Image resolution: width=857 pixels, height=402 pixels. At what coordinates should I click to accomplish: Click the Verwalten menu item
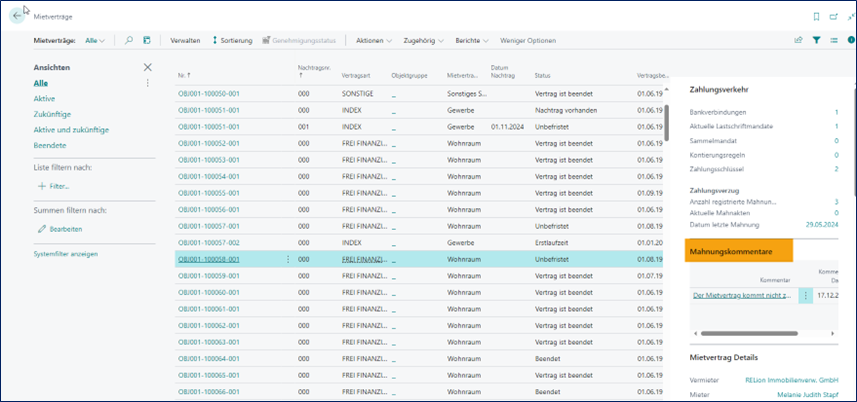coord(186,40)
